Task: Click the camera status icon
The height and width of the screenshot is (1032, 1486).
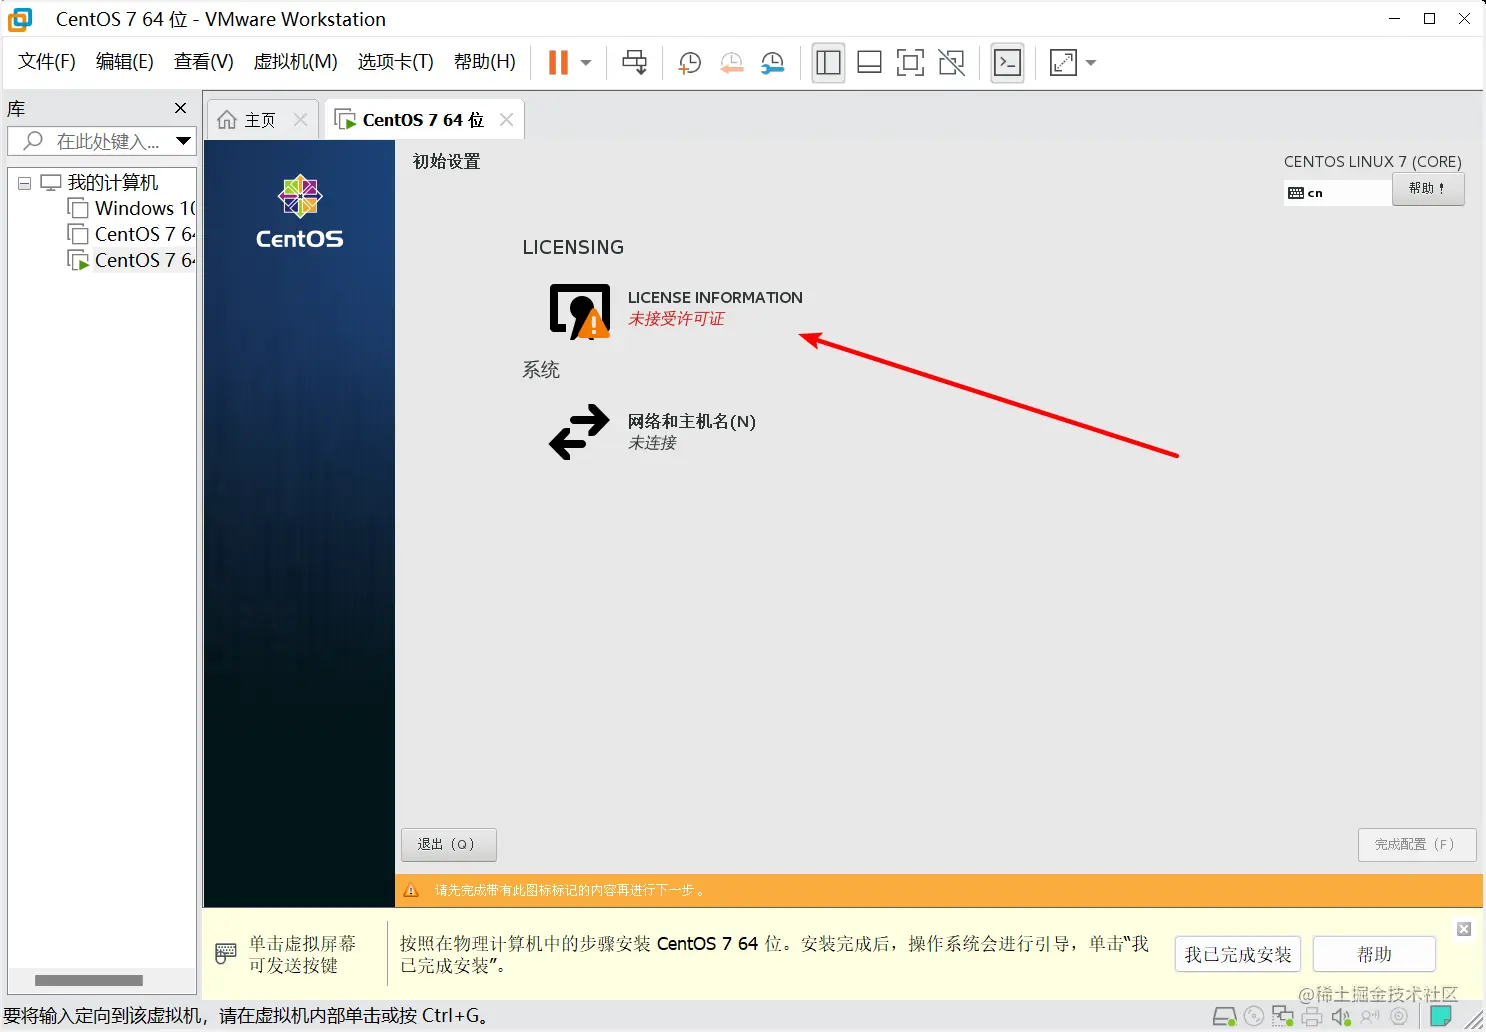Action: 1399,1017
